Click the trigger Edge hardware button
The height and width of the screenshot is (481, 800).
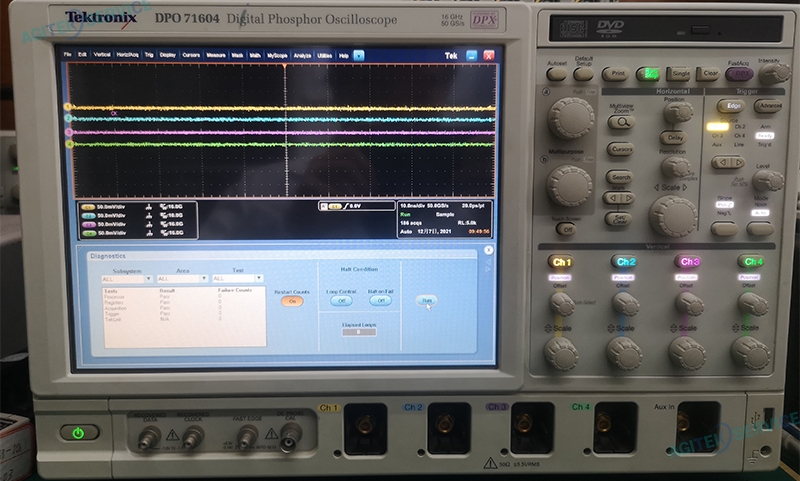(731, 106)
